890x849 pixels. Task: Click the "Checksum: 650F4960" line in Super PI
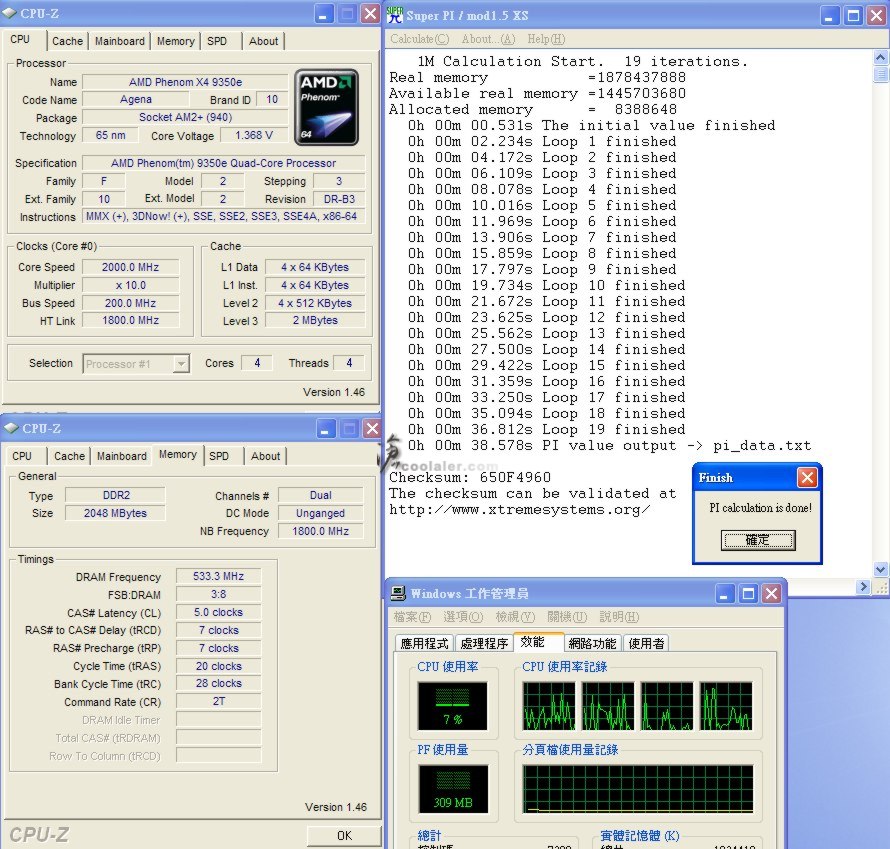click(470, 477)
